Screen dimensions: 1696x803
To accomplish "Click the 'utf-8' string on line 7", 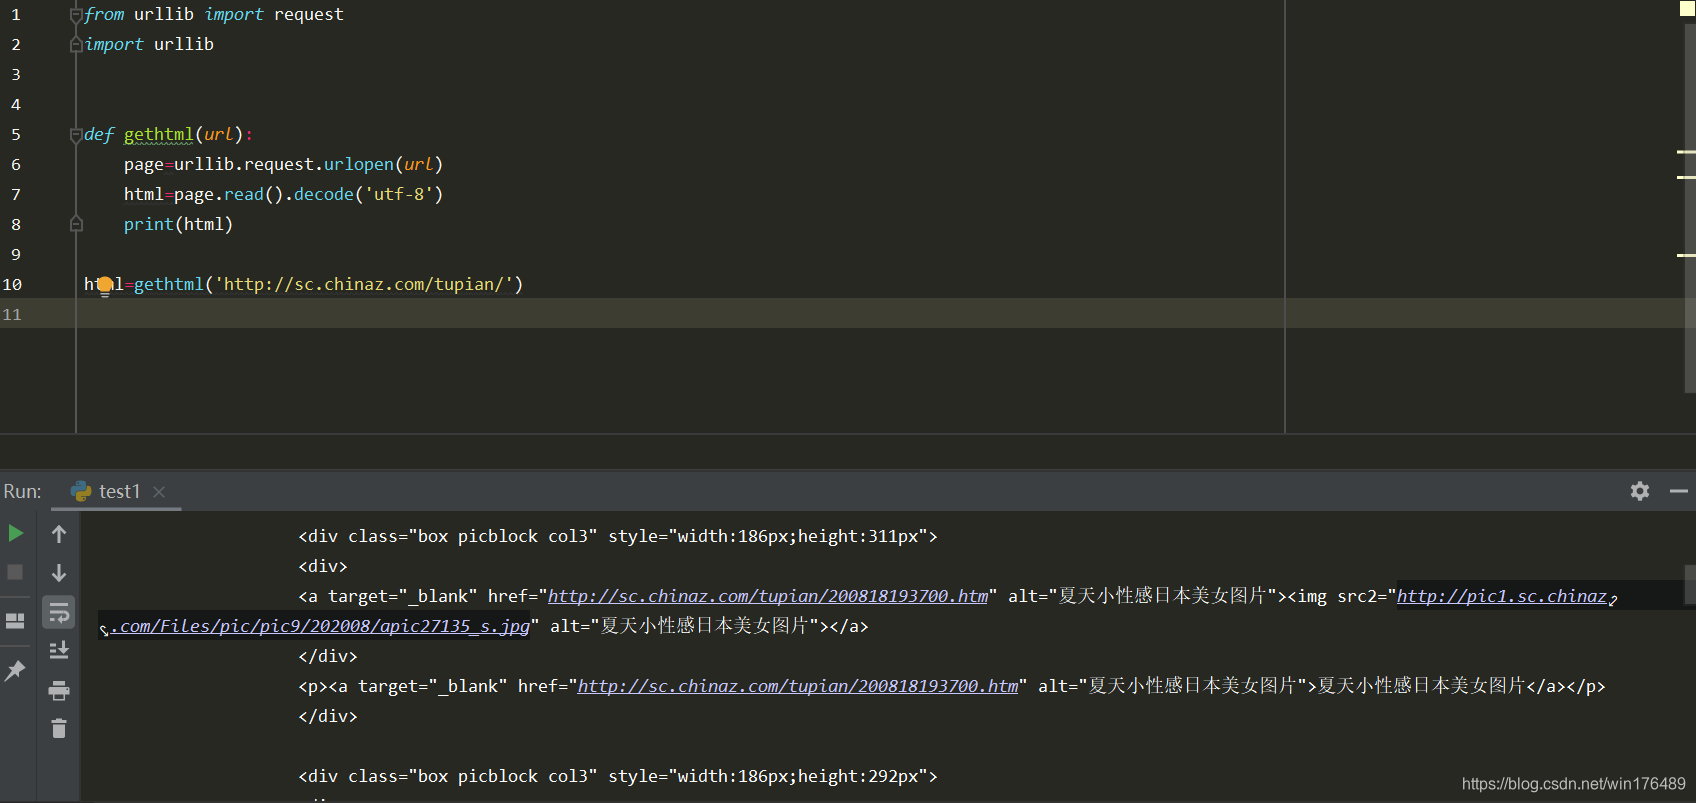I will pos(398,194).
